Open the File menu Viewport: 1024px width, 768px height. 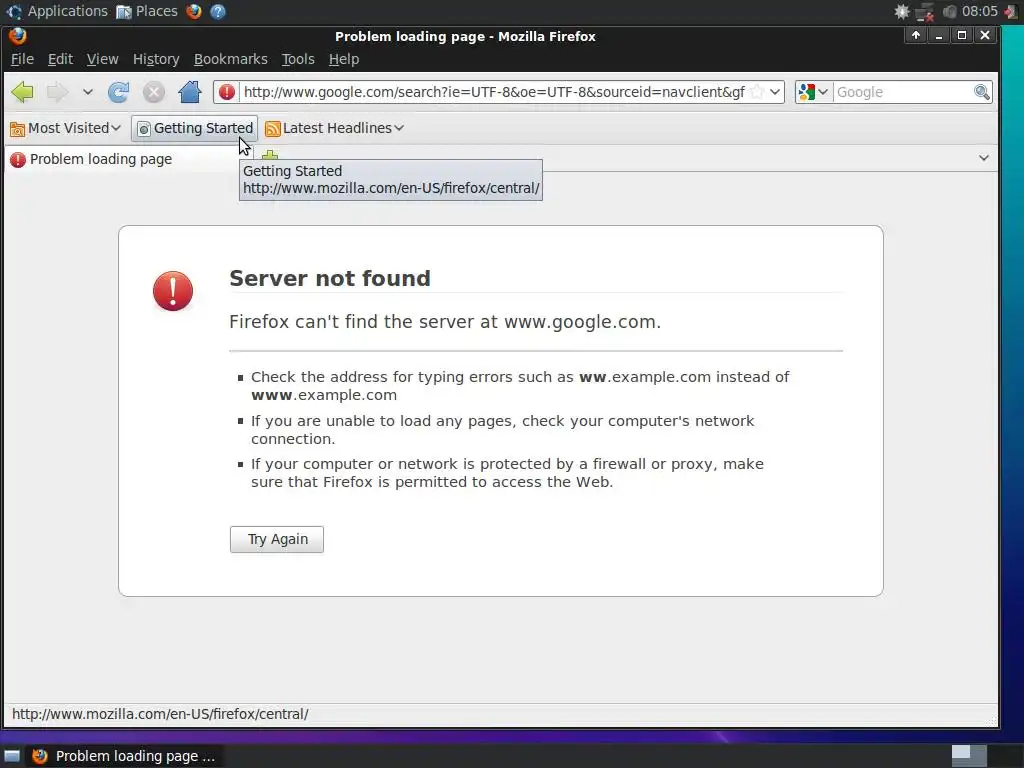pos(22,59)
